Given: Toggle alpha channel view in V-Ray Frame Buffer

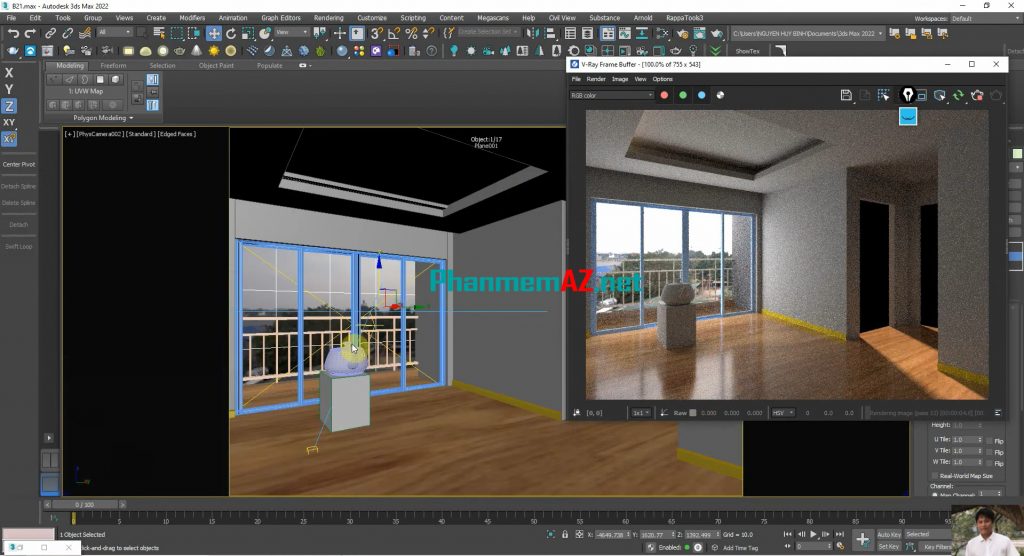Looking at the screenshot, I should (720, 95).
